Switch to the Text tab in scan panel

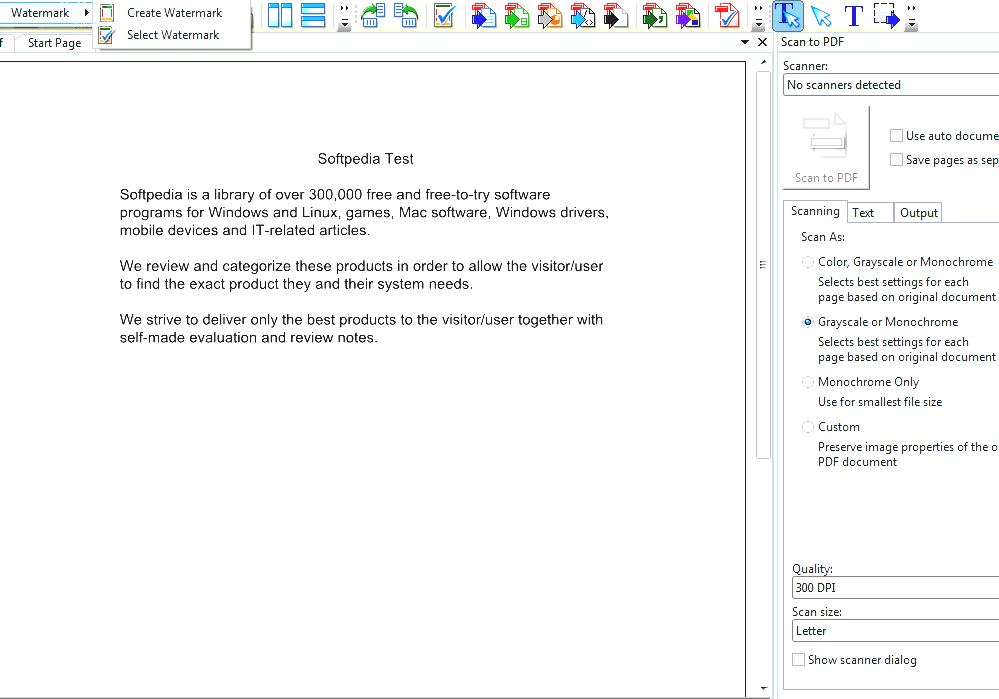point(870,213)
